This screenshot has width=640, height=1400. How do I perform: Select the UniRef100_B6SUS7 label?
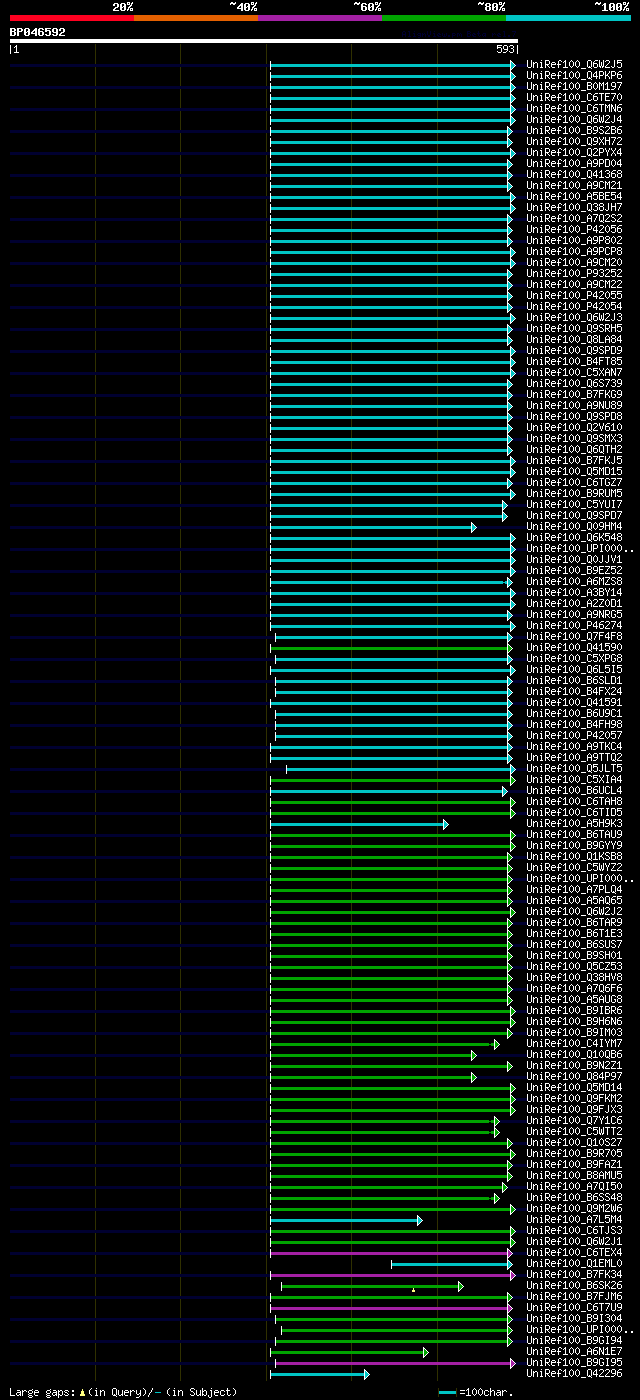574,944
